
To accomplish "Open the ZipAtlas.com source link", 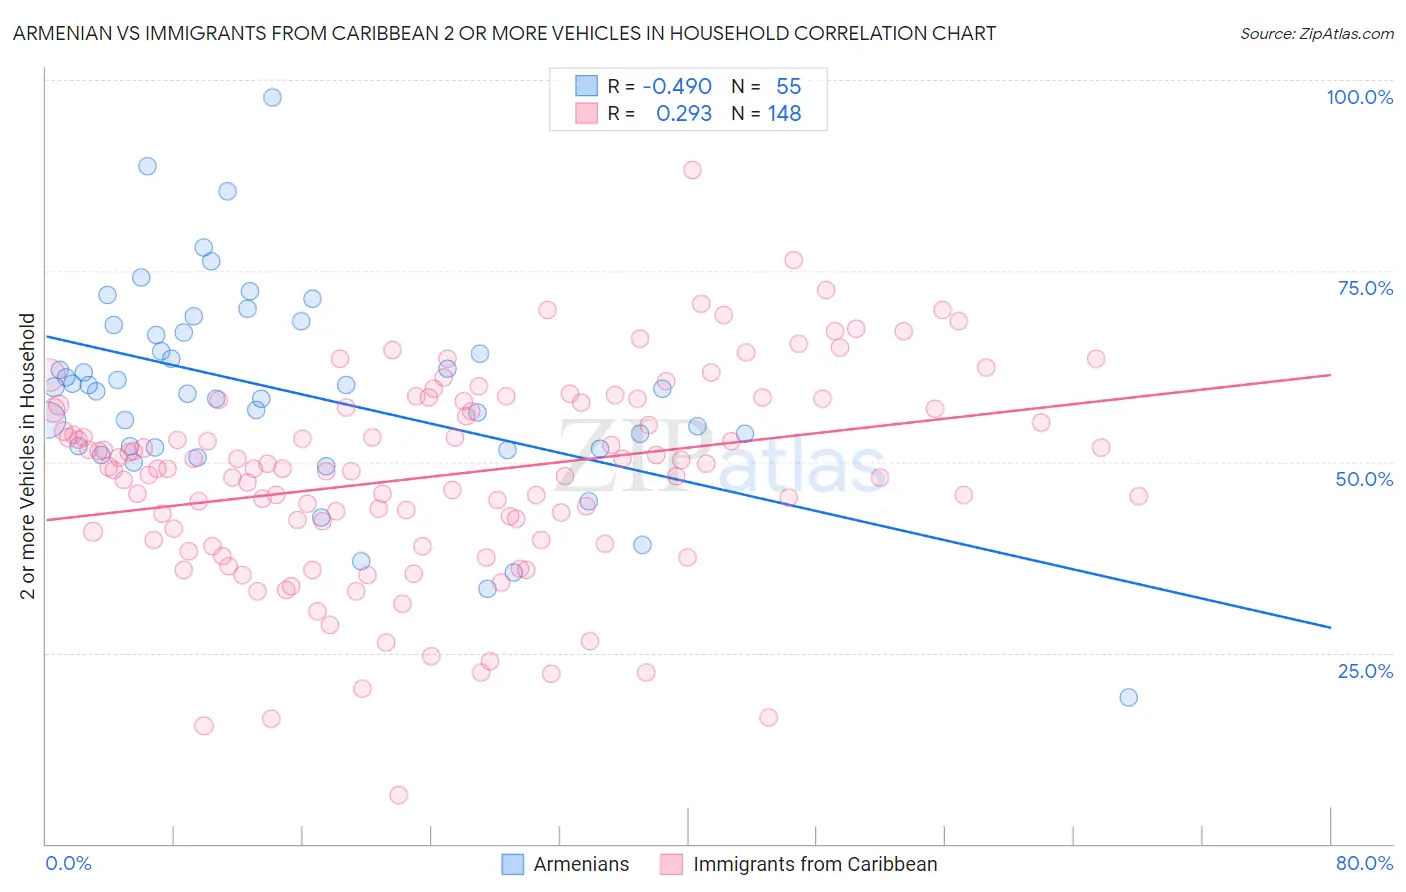I will click(1317, 33).
